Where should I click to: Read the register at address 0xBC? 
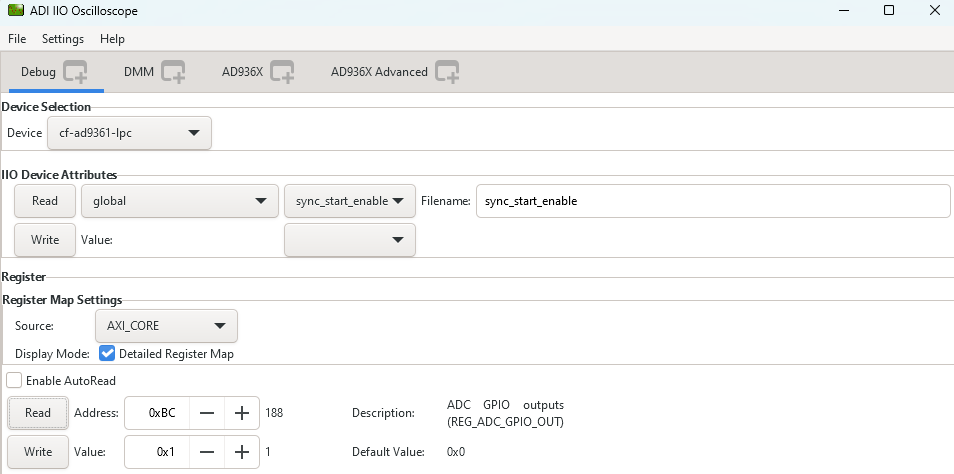pyautogui.click(x=38, y=413)
